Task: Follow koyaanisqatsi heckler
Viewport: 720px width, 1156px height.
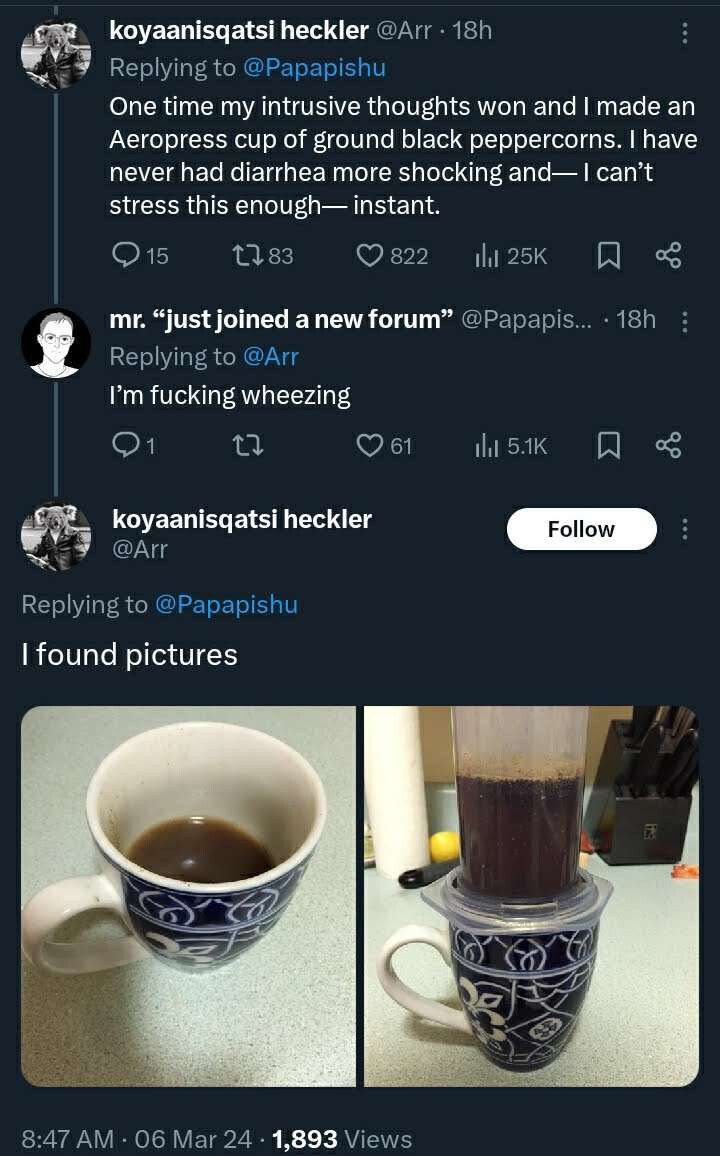Action: [x=581, y=529]
